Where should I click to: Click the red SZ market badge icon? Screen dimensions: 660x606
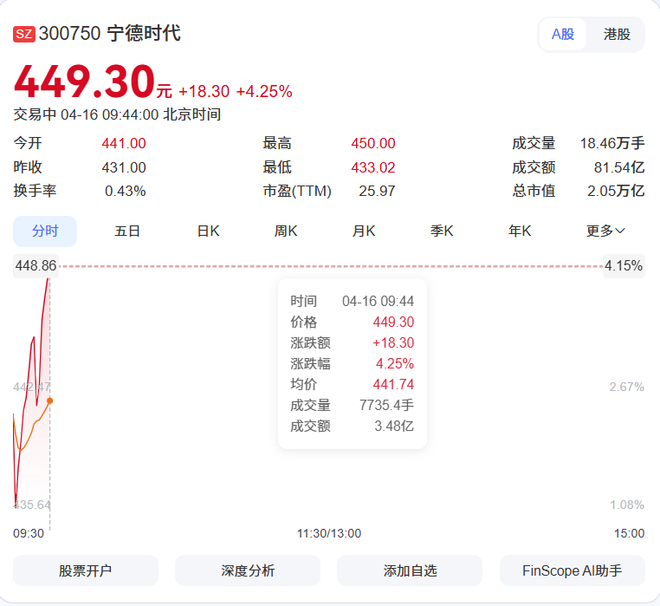click(x=24, y=34)
